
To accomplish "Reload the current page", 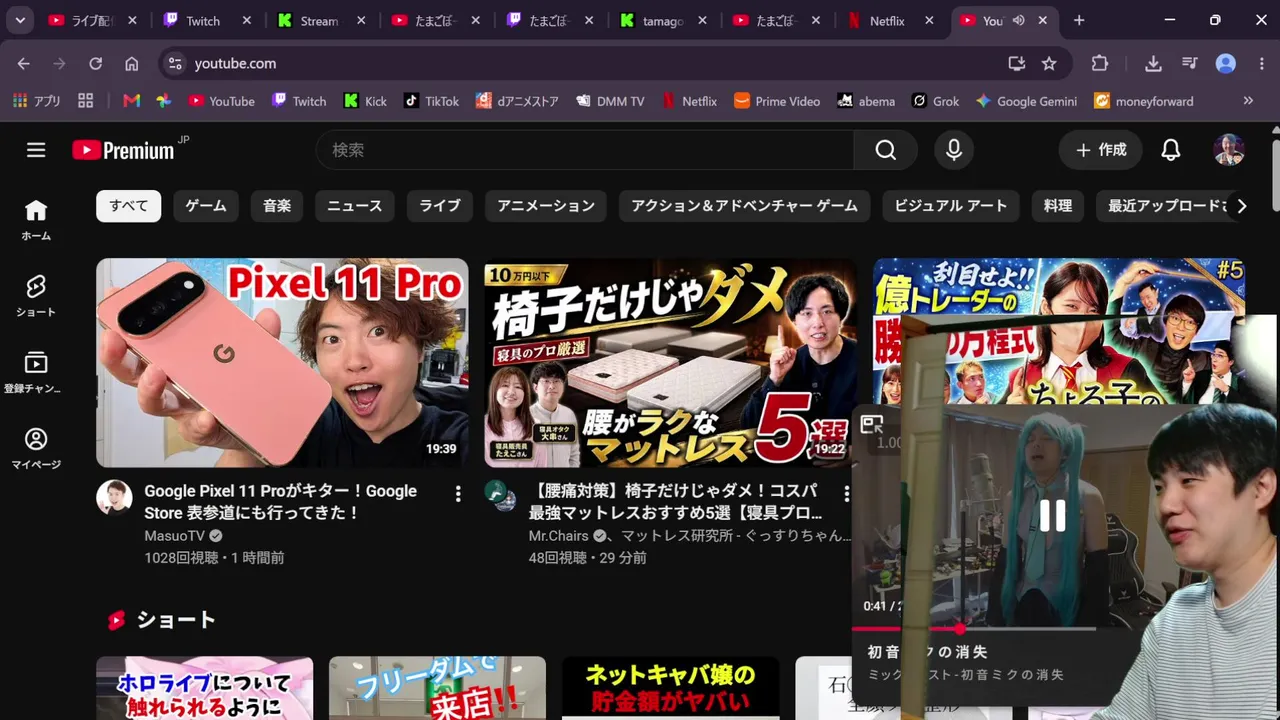I will point(96,63).
